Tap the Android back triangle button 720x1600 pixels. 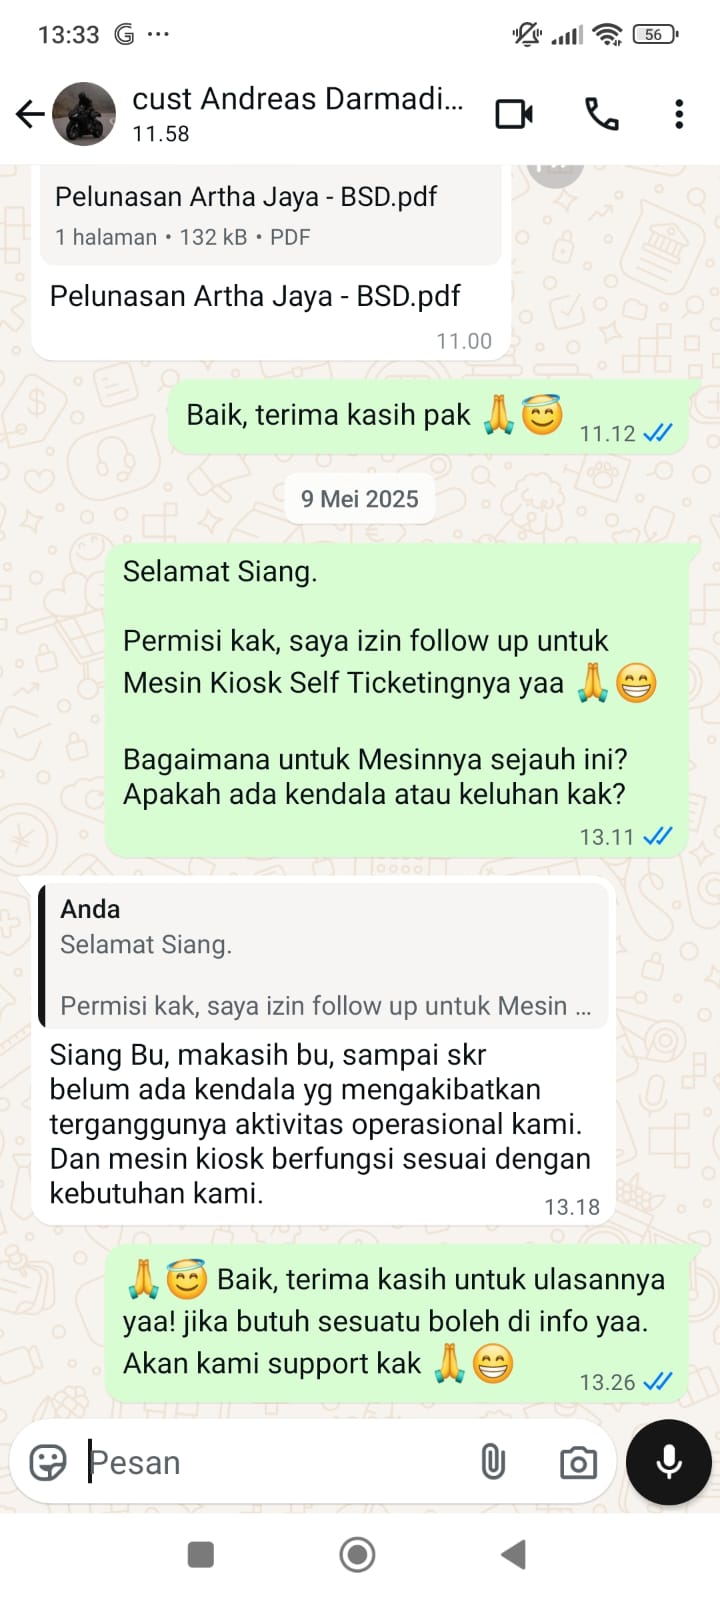pos(514,1554)
